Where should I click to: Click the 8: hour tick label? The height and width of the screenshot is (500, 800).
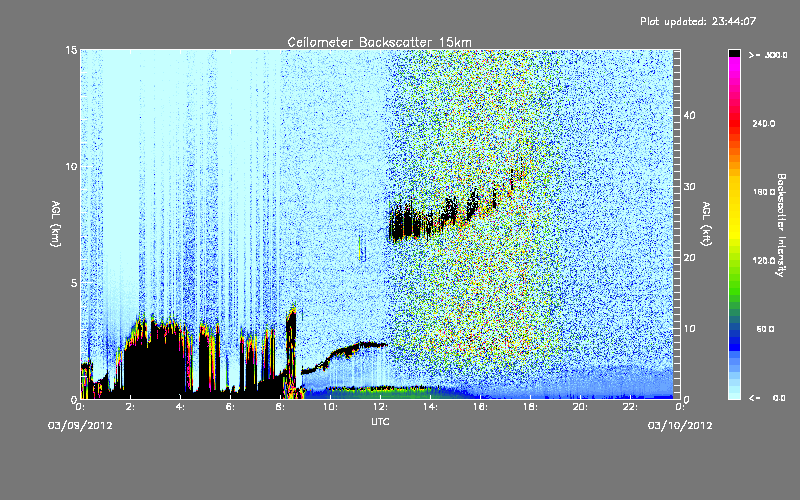coord(280,407)
